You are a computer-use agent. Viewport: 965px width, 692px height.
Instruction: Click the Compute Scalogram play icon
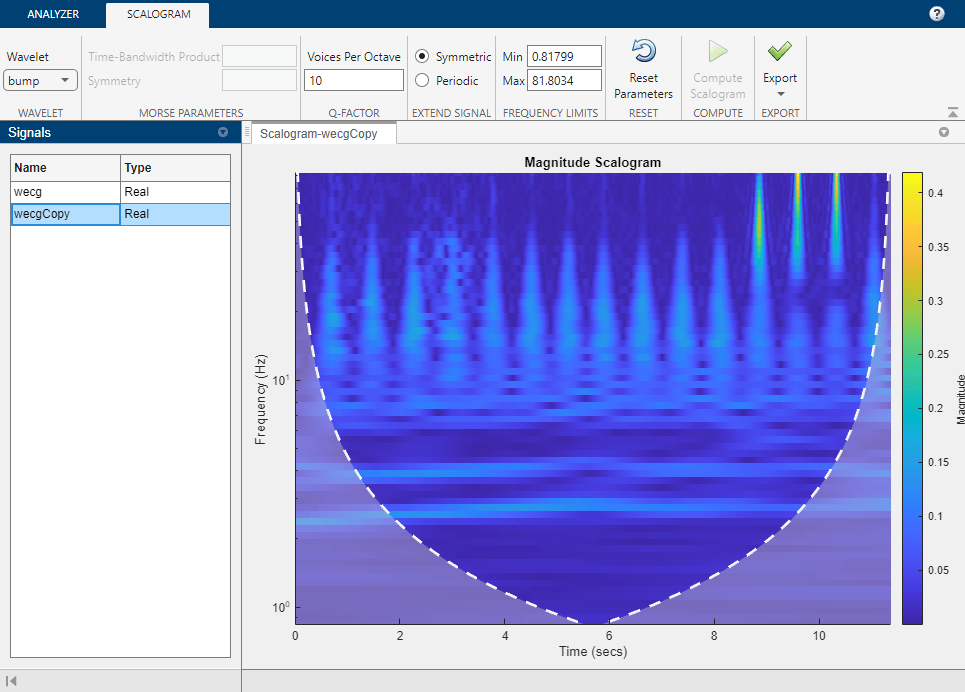point(717,51)
